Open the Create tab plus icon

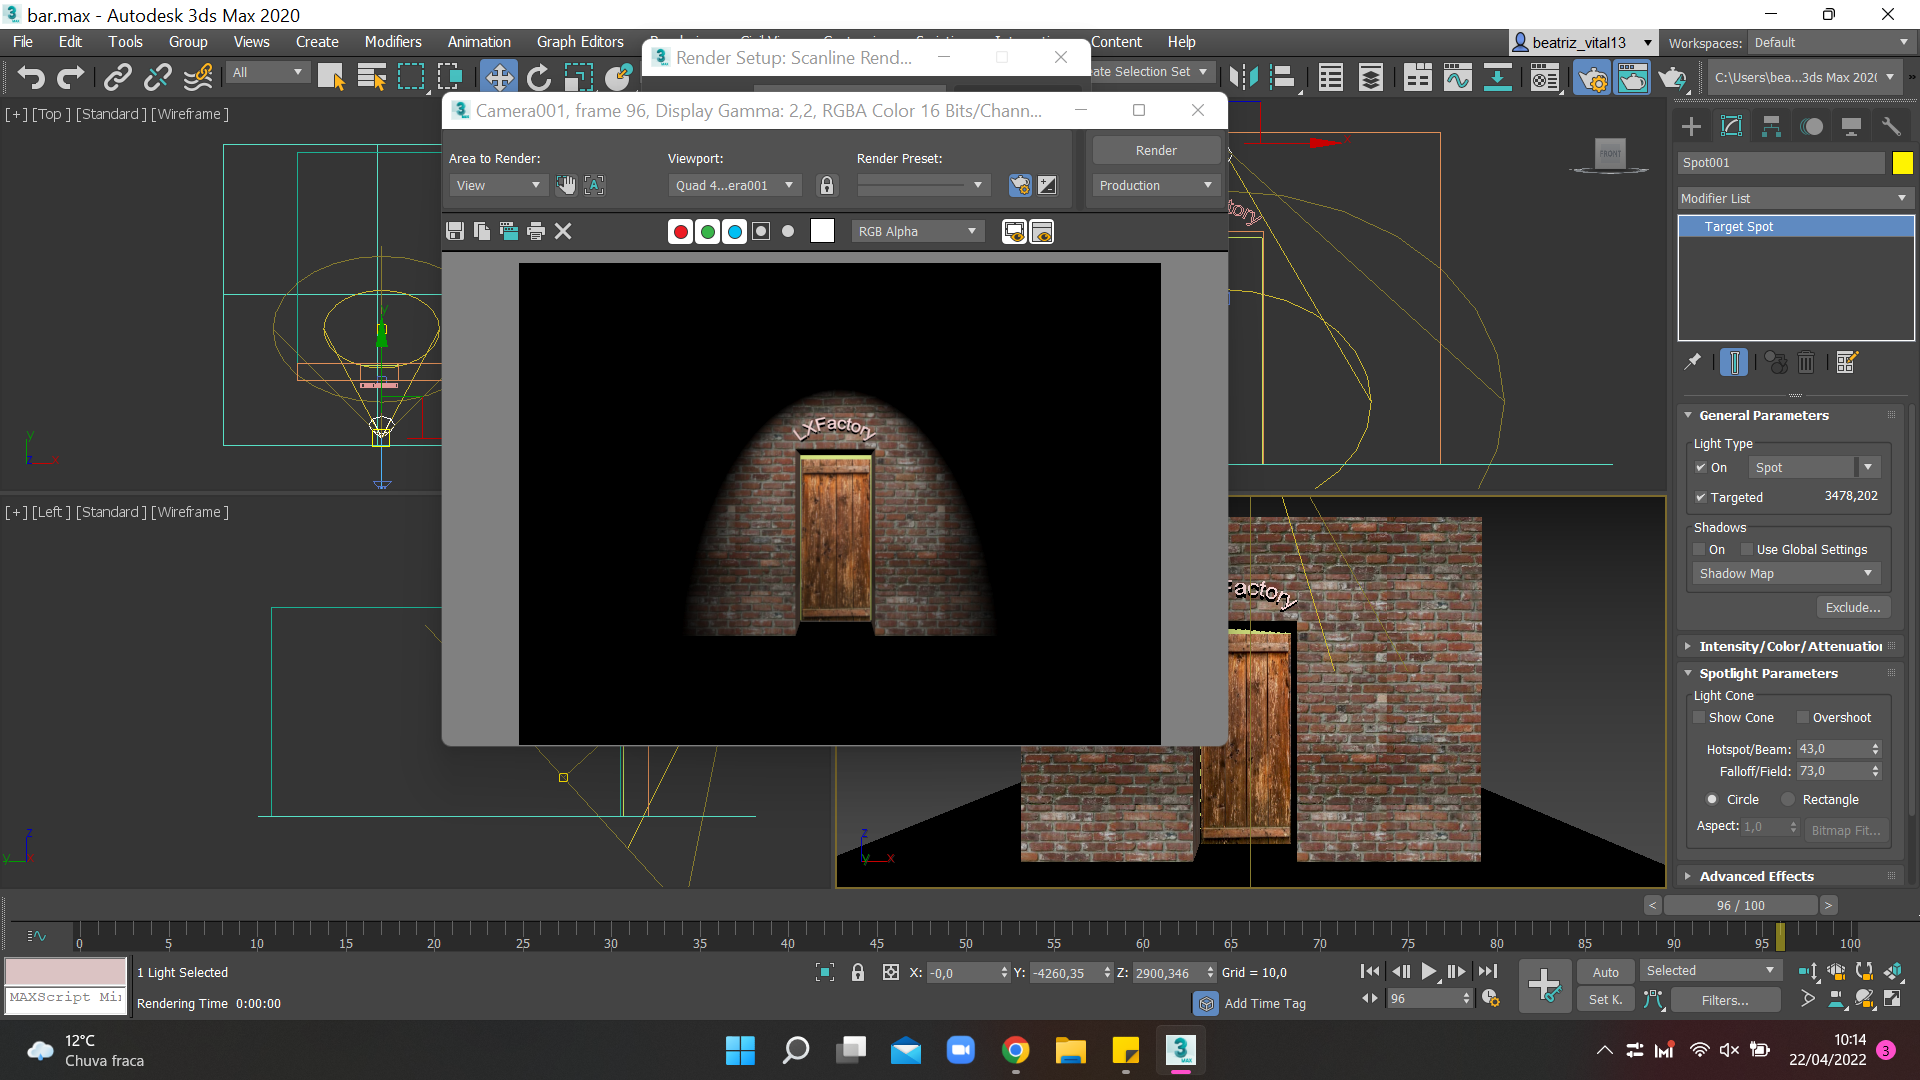pos(1691,126)
